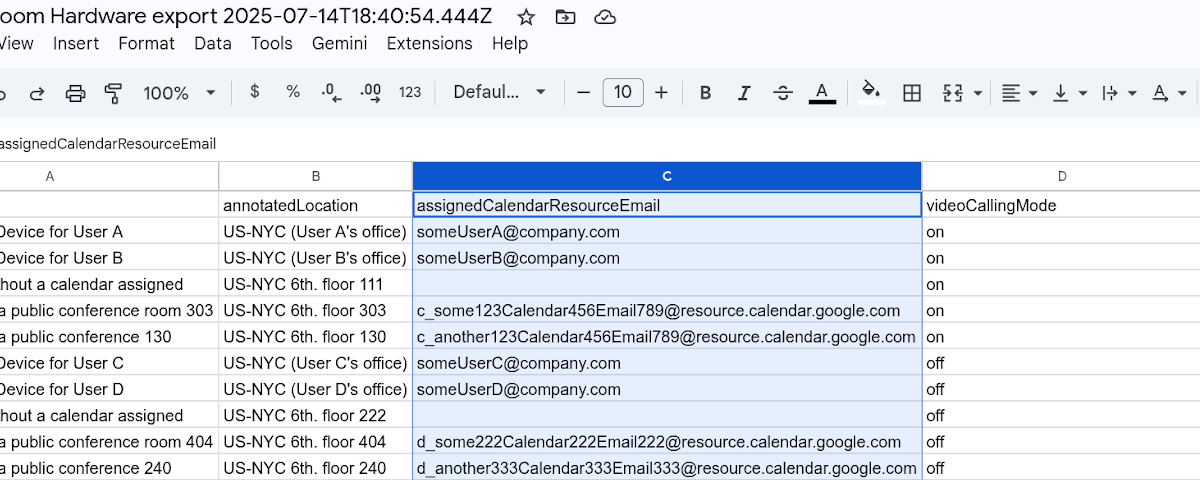This screenshot has height=480, width=1200.
Task: Format selection as currency
Action: pos(255,92)
